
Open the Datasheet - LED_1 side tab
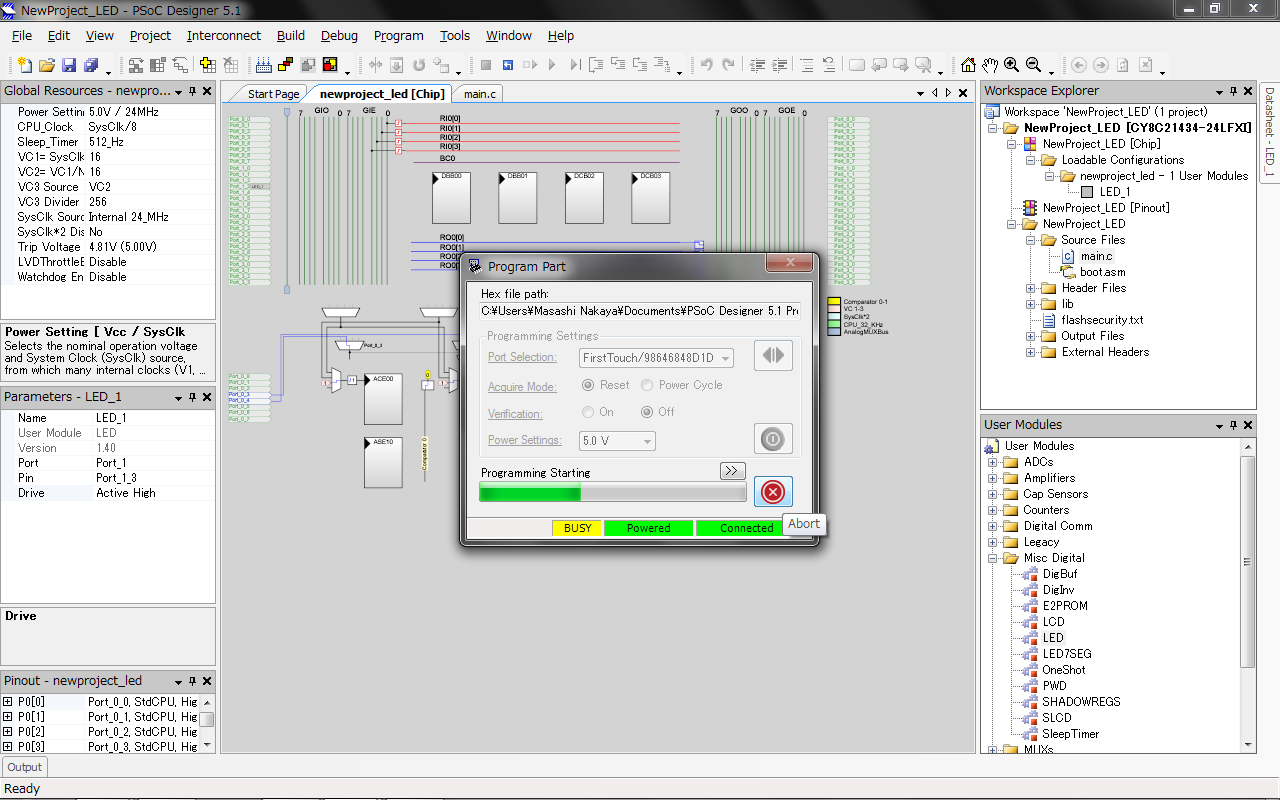[1269, 131]
